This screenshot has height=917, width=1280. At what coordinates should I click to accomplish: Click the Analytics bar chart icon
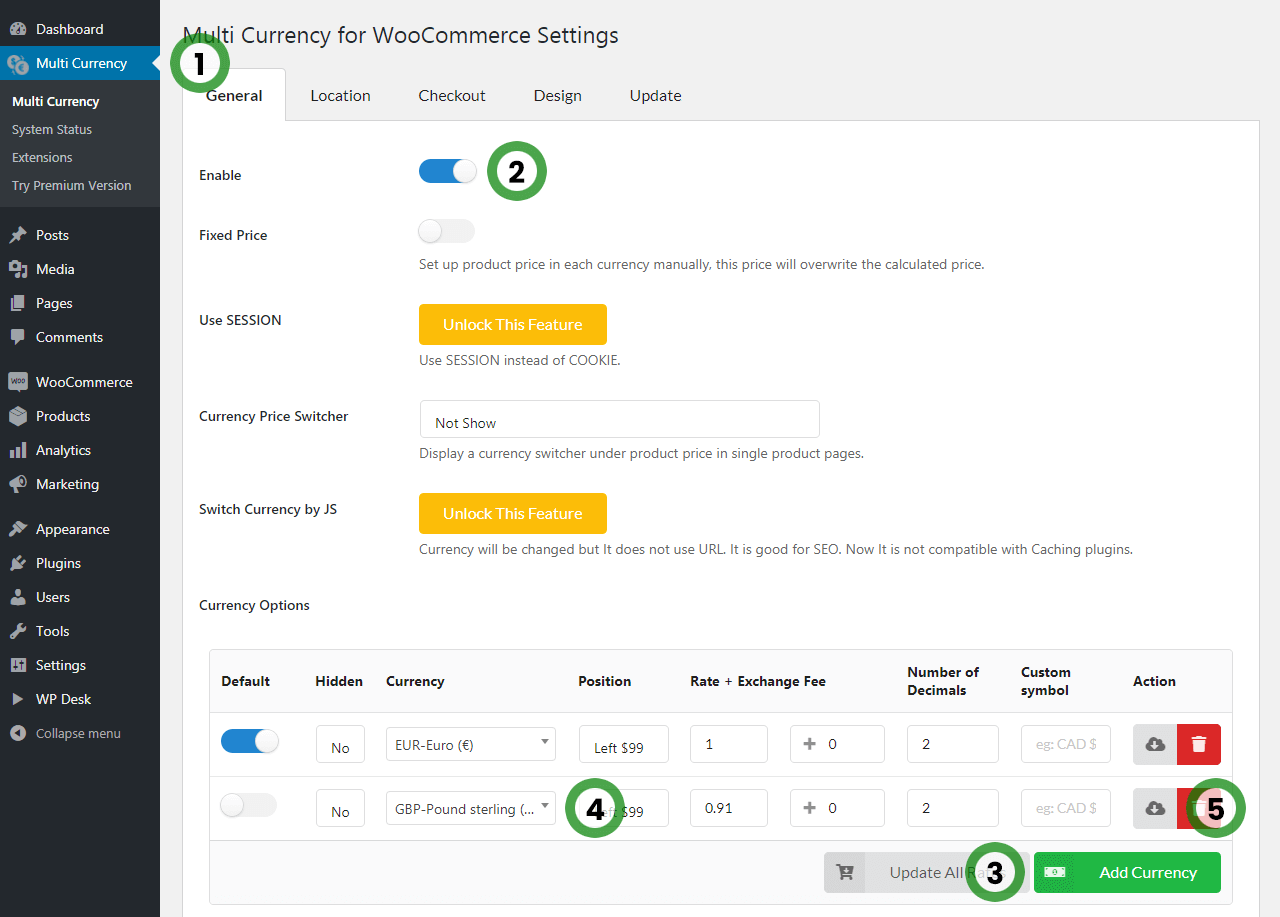pyautogui.click(x=18, y=450)
